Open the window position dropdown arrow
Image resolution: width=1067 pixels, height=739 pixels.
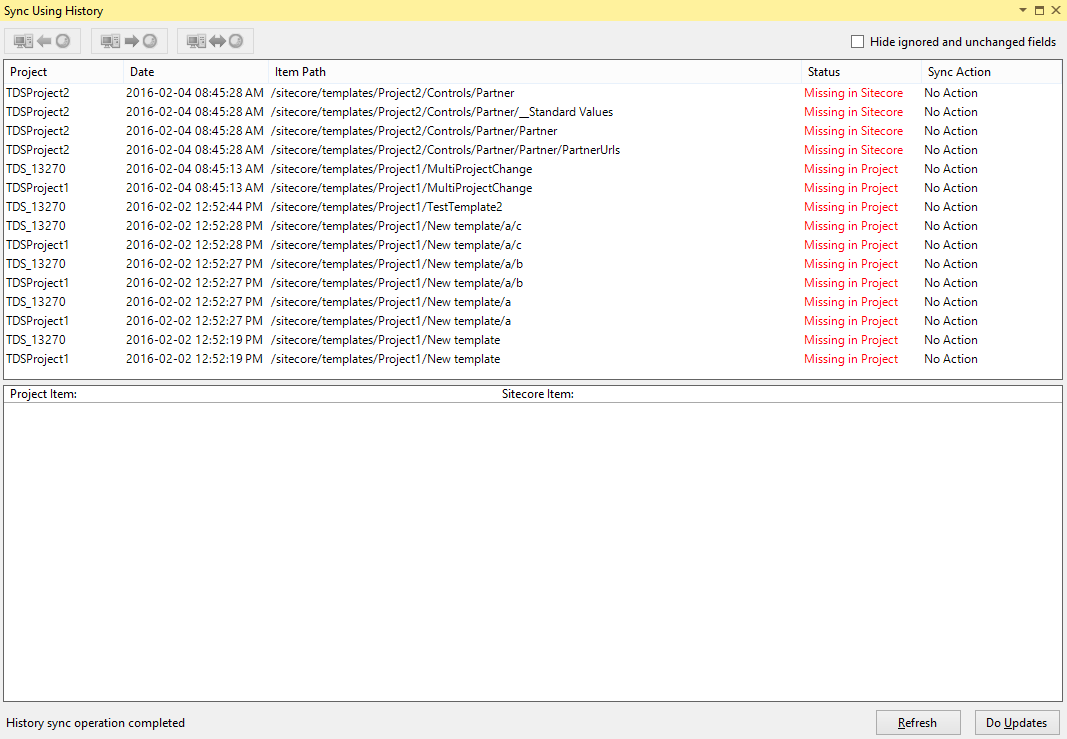click(1022, 10)
